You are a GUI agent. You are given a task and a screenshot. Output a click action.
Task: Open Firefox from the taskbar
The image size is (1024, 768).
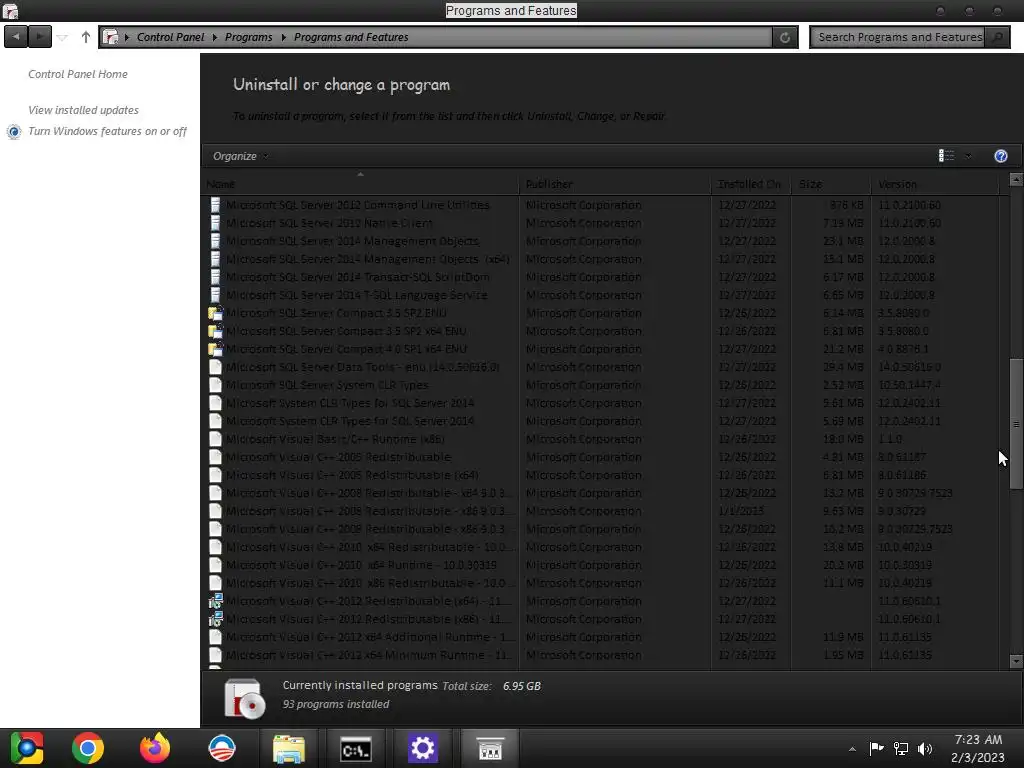155,748
